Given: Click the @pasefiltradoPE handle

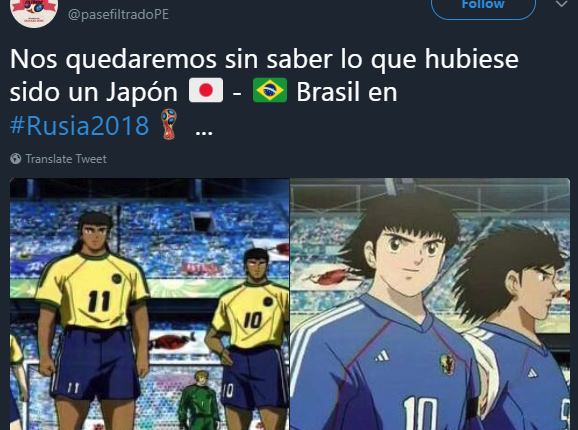Looking at the screenshot, I should click(x=118, y=14).
